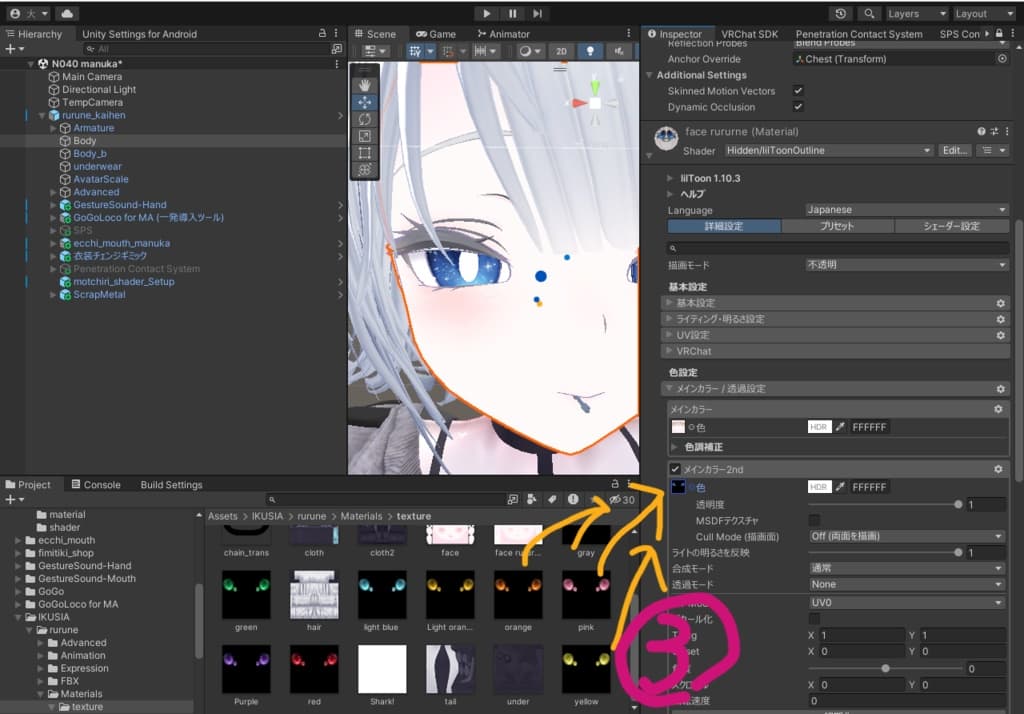
Task: Toggle the MSDFテクスチャ checkbox
Action: pos(814,520)
